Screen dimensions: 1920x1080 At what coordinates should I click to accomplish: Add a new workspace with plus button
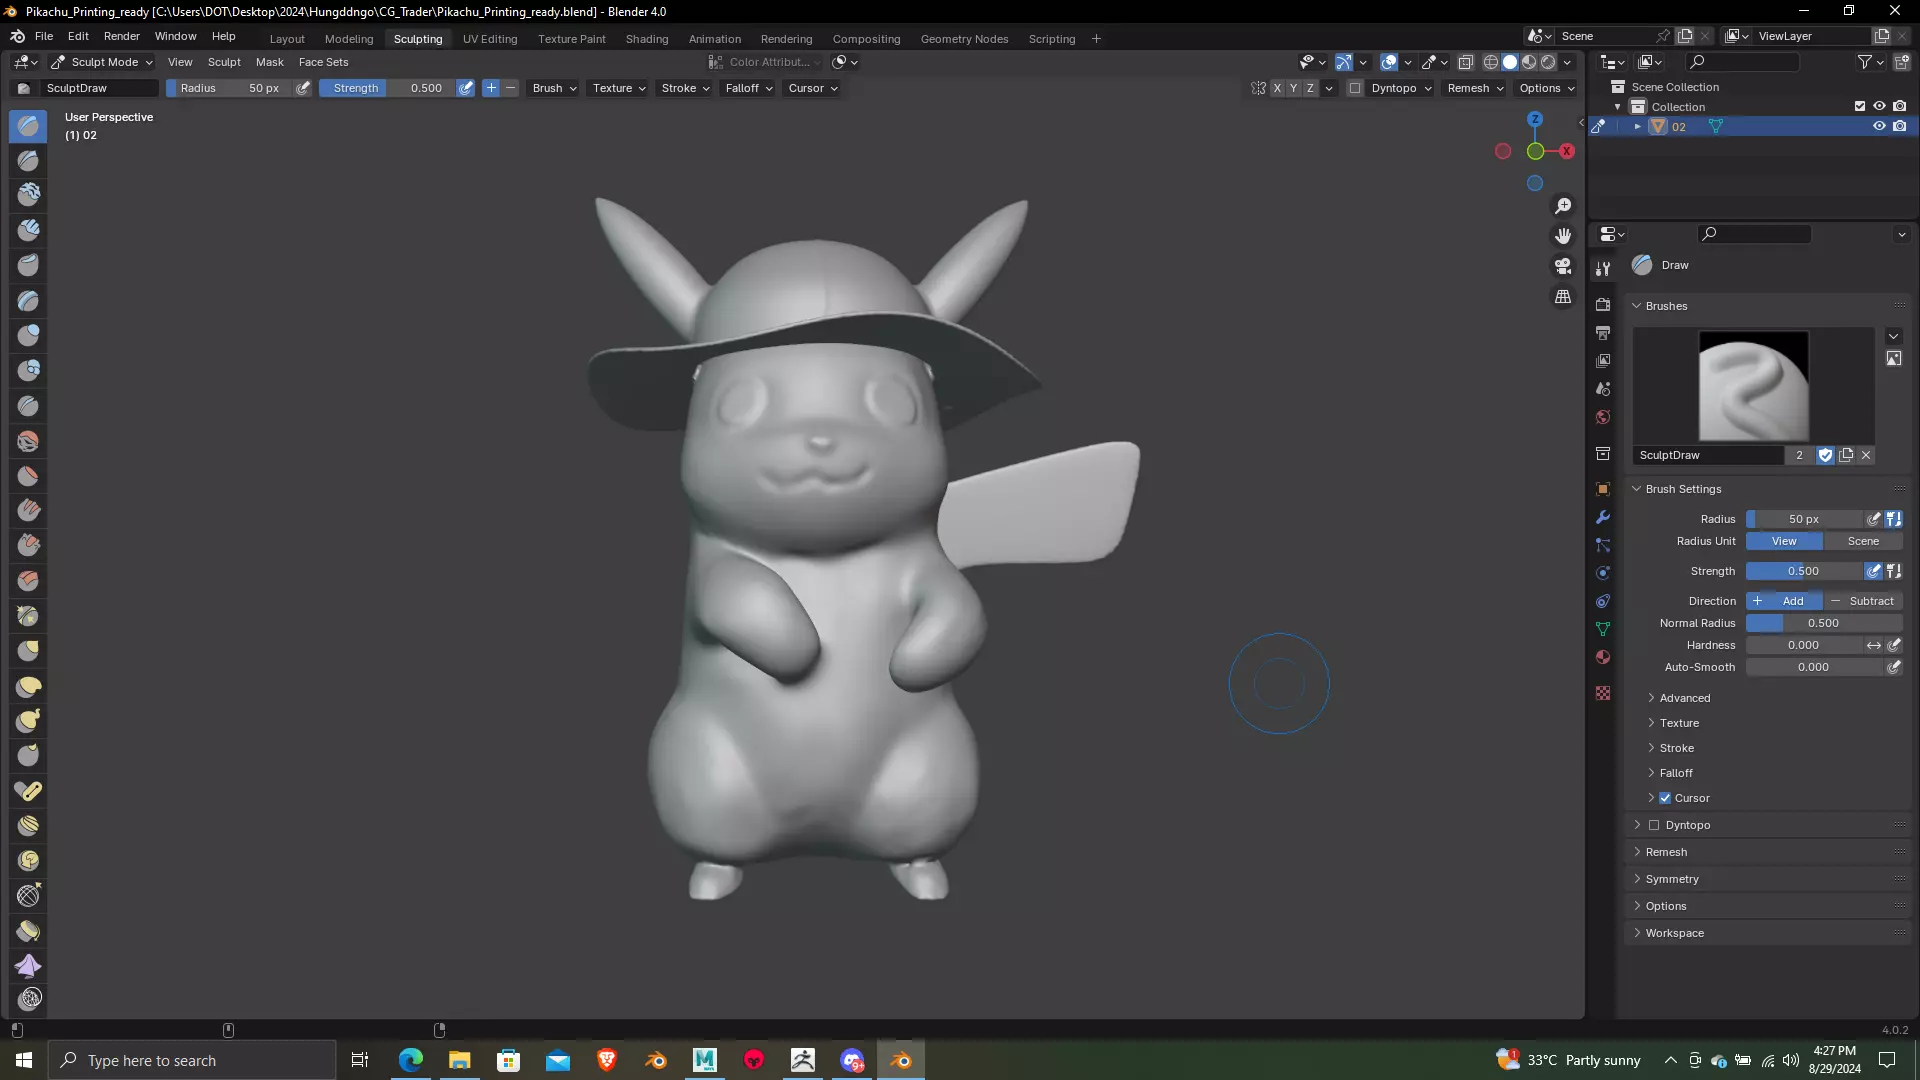tap(1096, 39)
